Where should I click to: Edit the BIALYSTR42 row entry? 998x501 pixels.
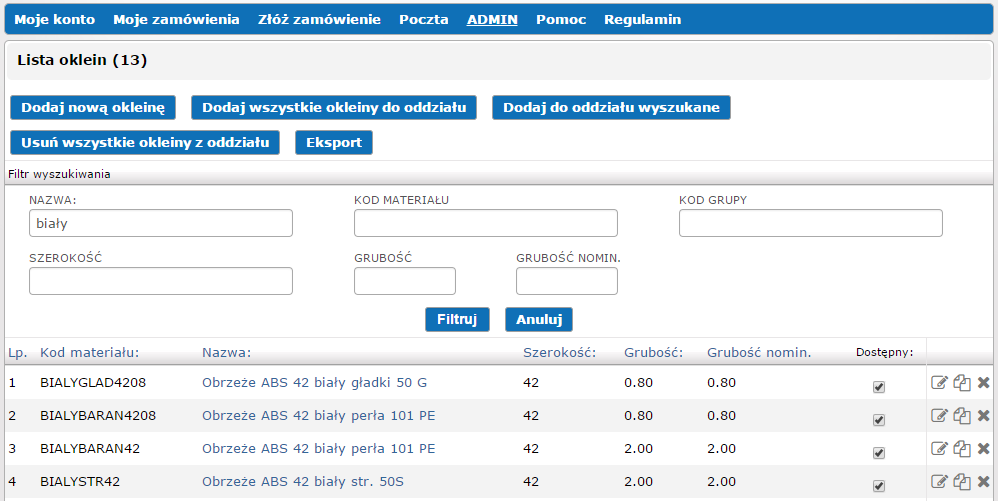(x=939, y=482)
